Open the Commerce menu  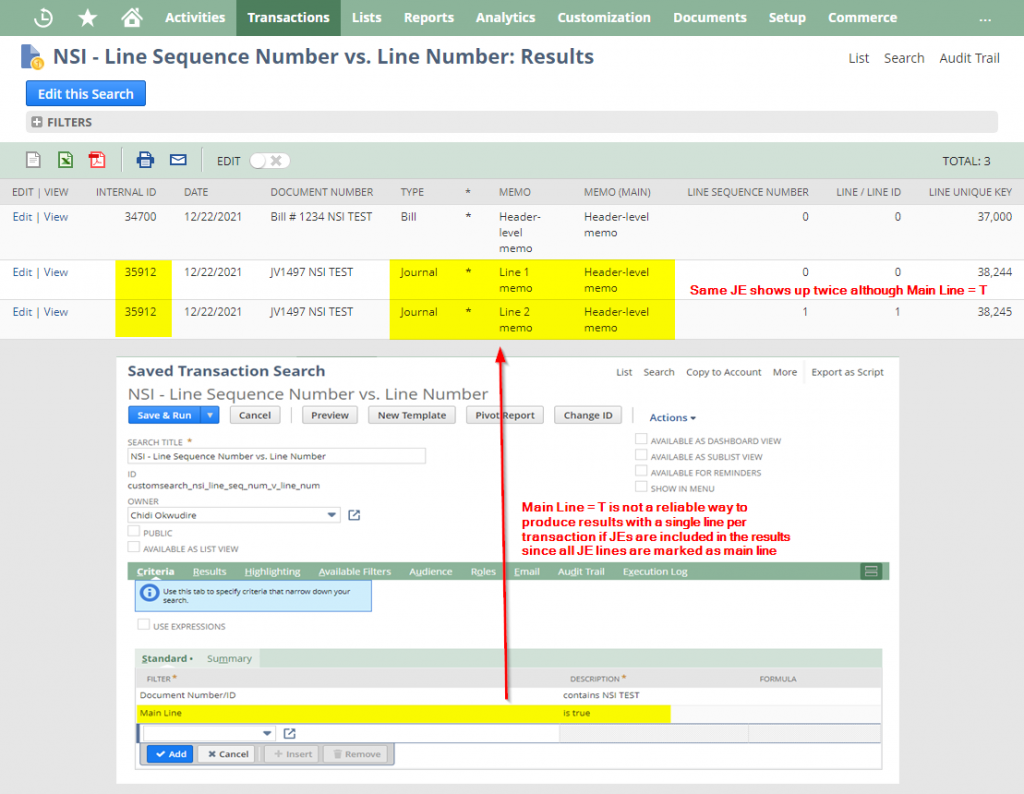(x=863, y=18)
